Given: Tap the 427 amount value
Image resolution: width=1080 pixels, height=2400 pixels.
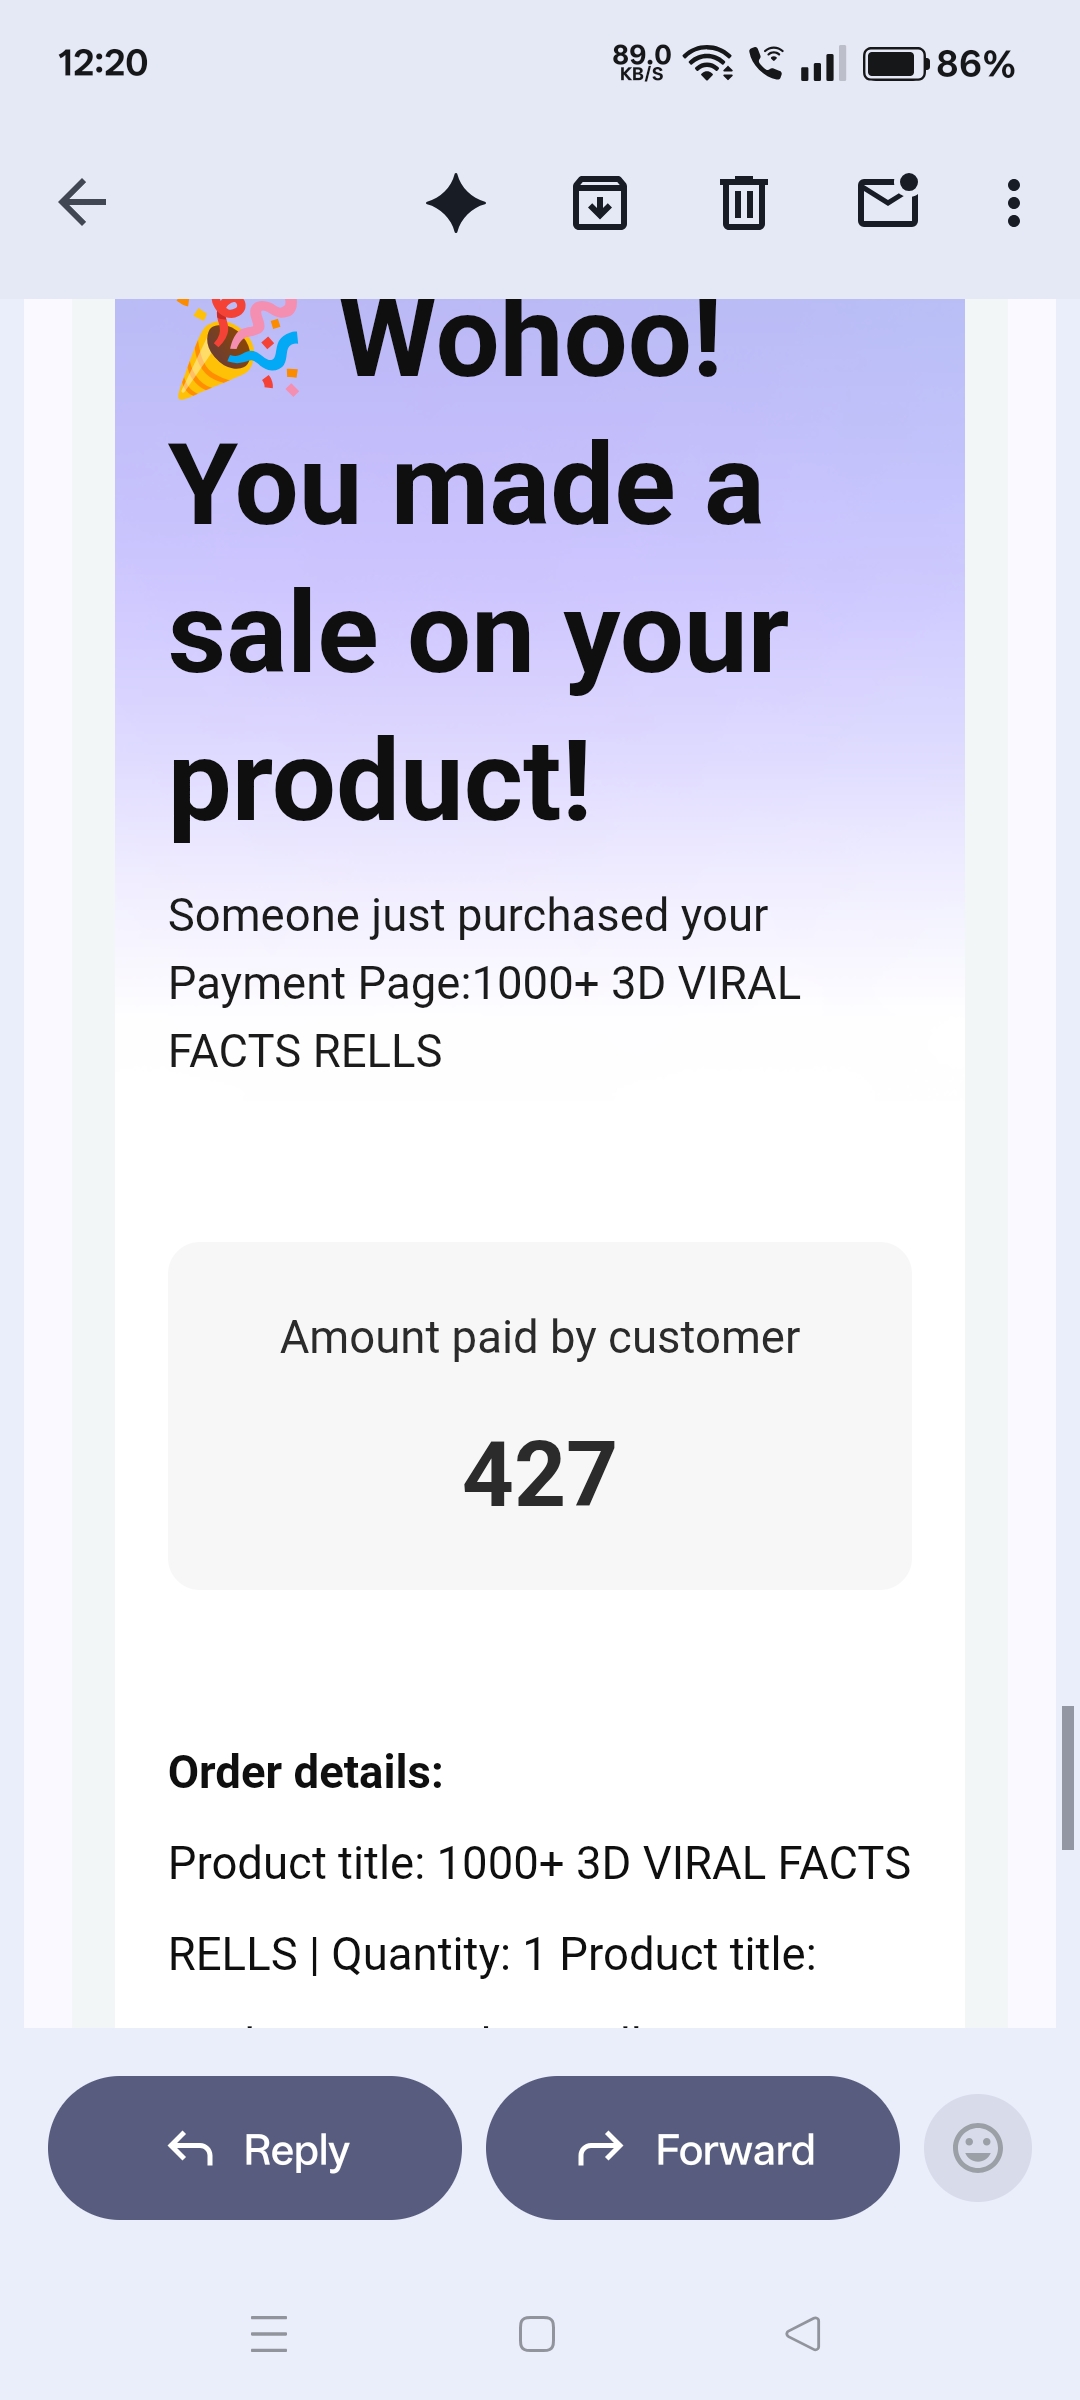Looking at the screenshot, I should 540,1474.
